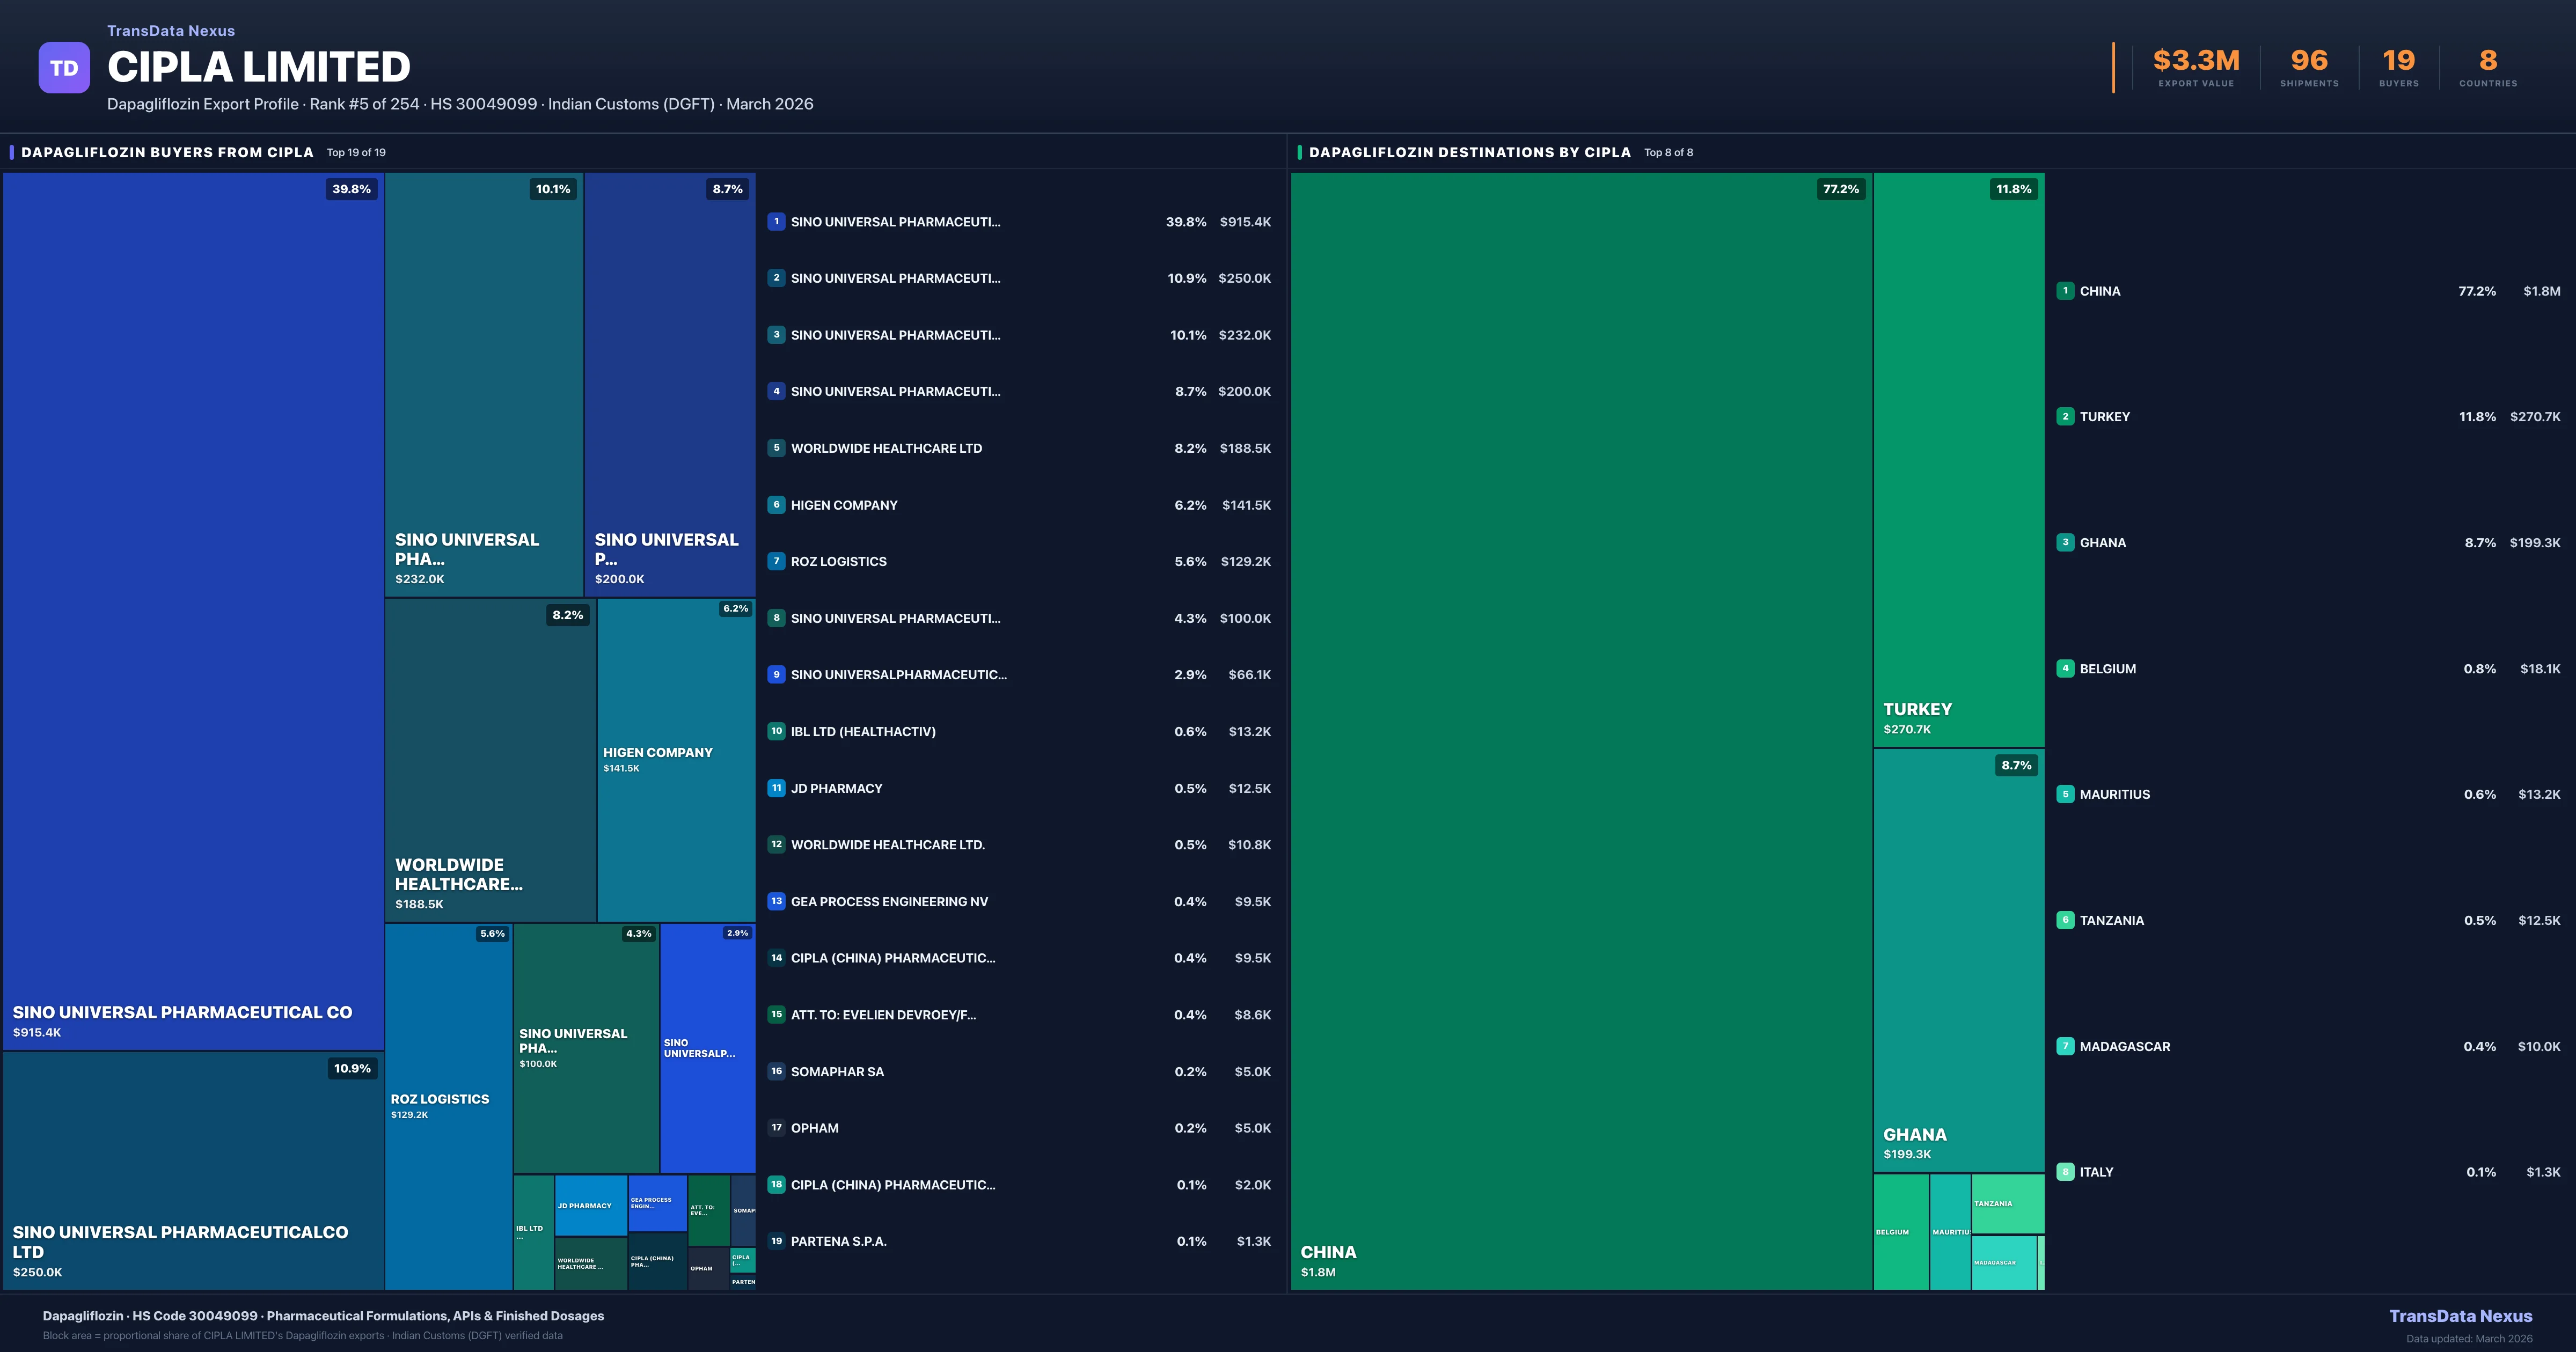Screen dimensions: 2576x1352
Task: Select the Turkey treemap block
Action: pos(1958,460)
